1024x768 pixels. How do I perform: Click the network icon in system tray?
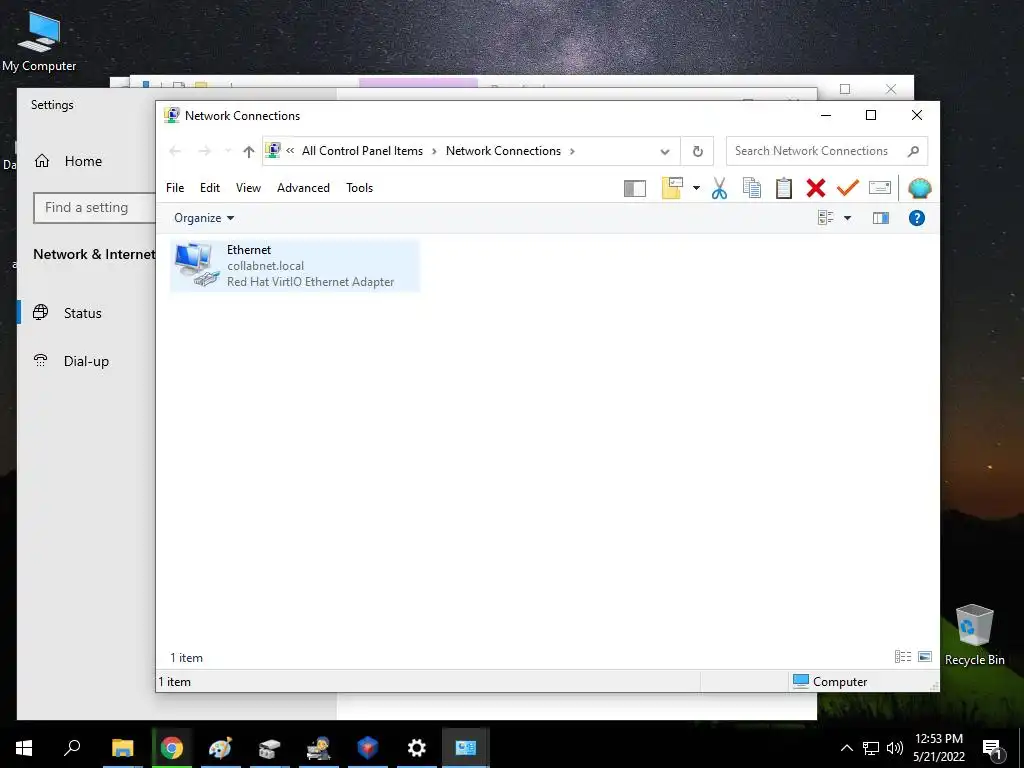click(x=871, y=748)
